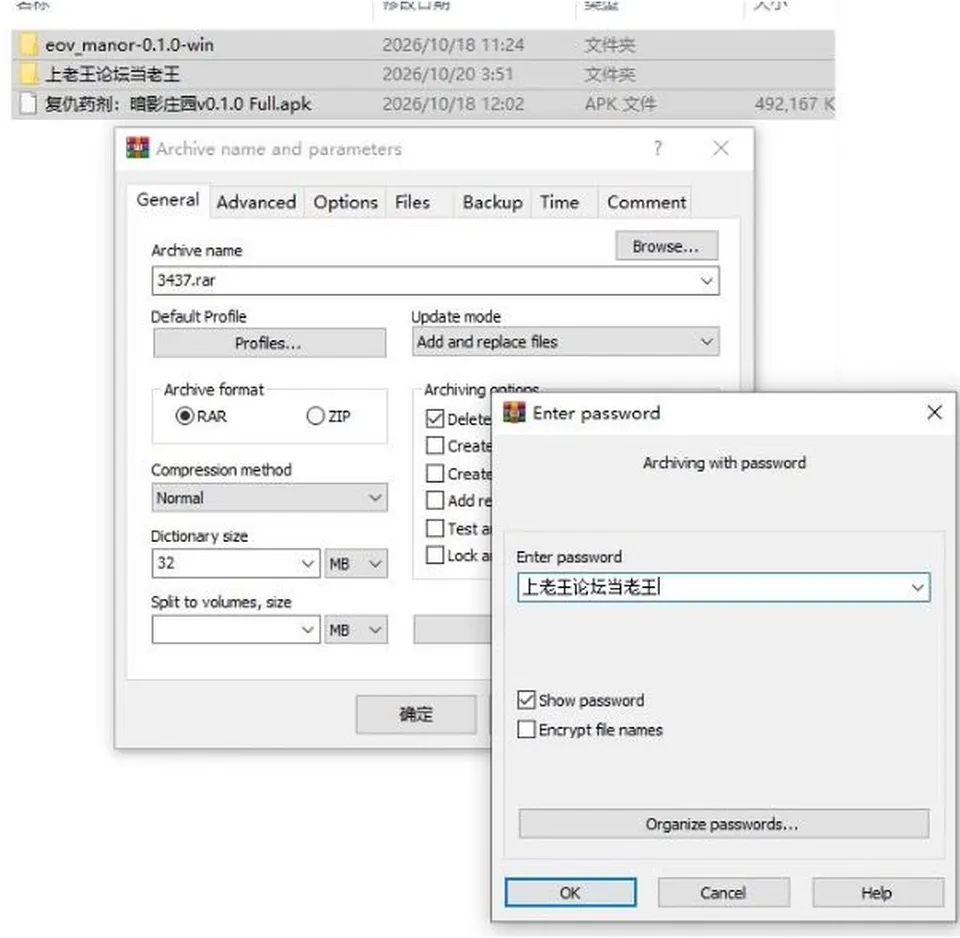Open the Comment tab
This screenshot has width=960, height=938.
pos(646,202)
